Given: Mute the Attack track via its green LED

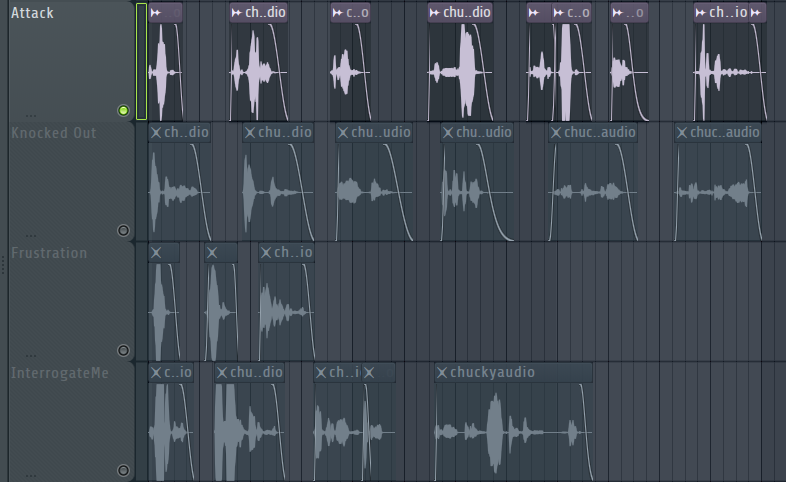Looking at the screenshot, I should coord(123,110).
